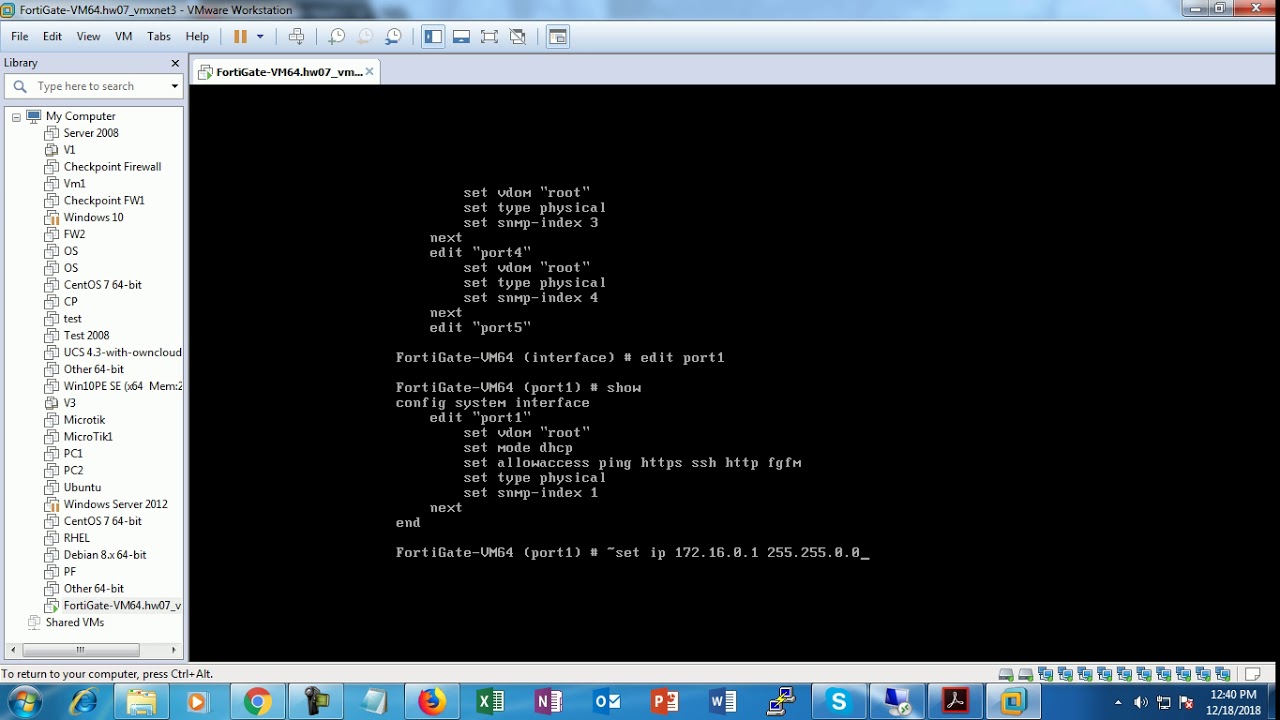
Task: Open Word from the taskbar
Action: click(722, 702)
